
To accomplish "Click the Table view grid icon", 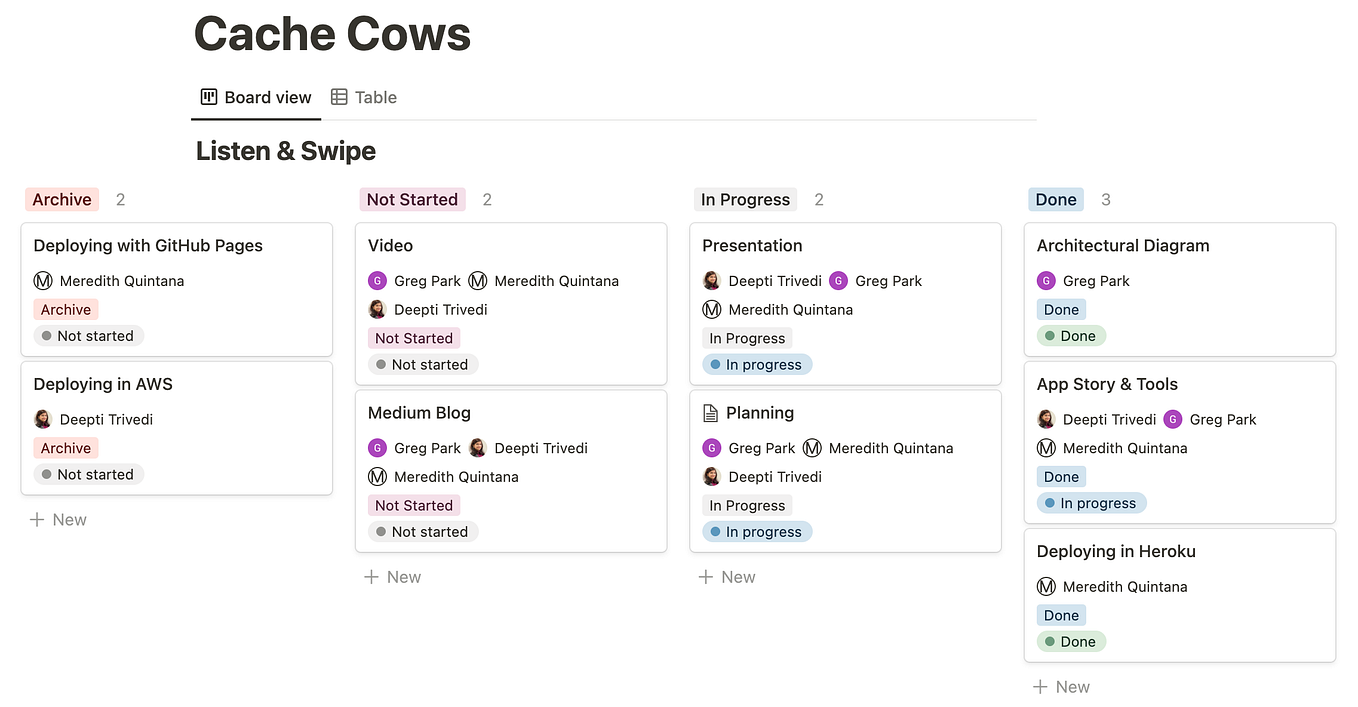I will (339, 97).
